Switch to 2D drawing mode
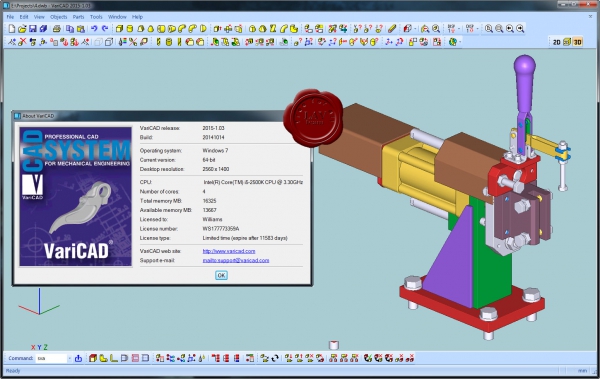The image size is (600, 379). 557,42
